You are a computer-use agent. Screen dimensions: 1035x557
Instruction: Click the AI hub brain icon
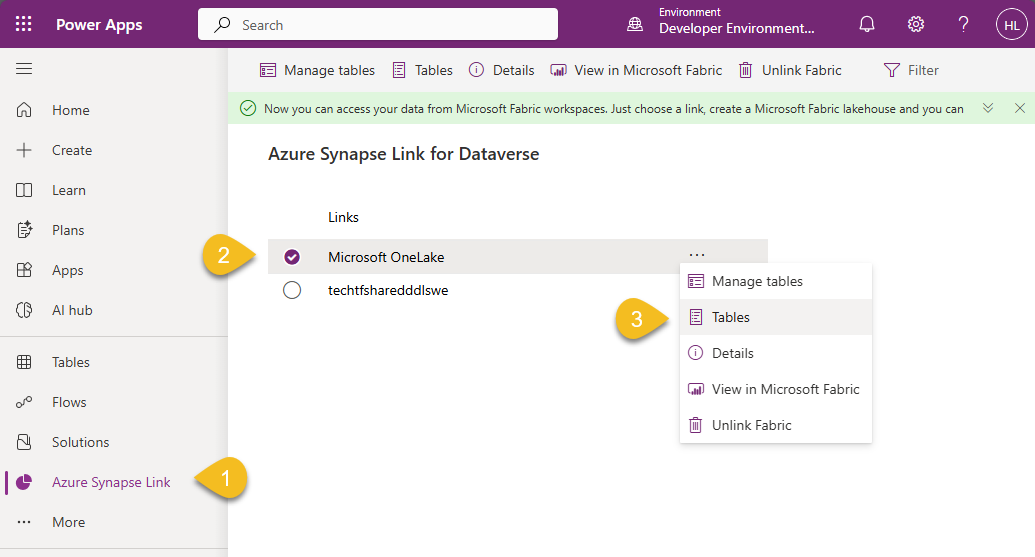(24, 310)
